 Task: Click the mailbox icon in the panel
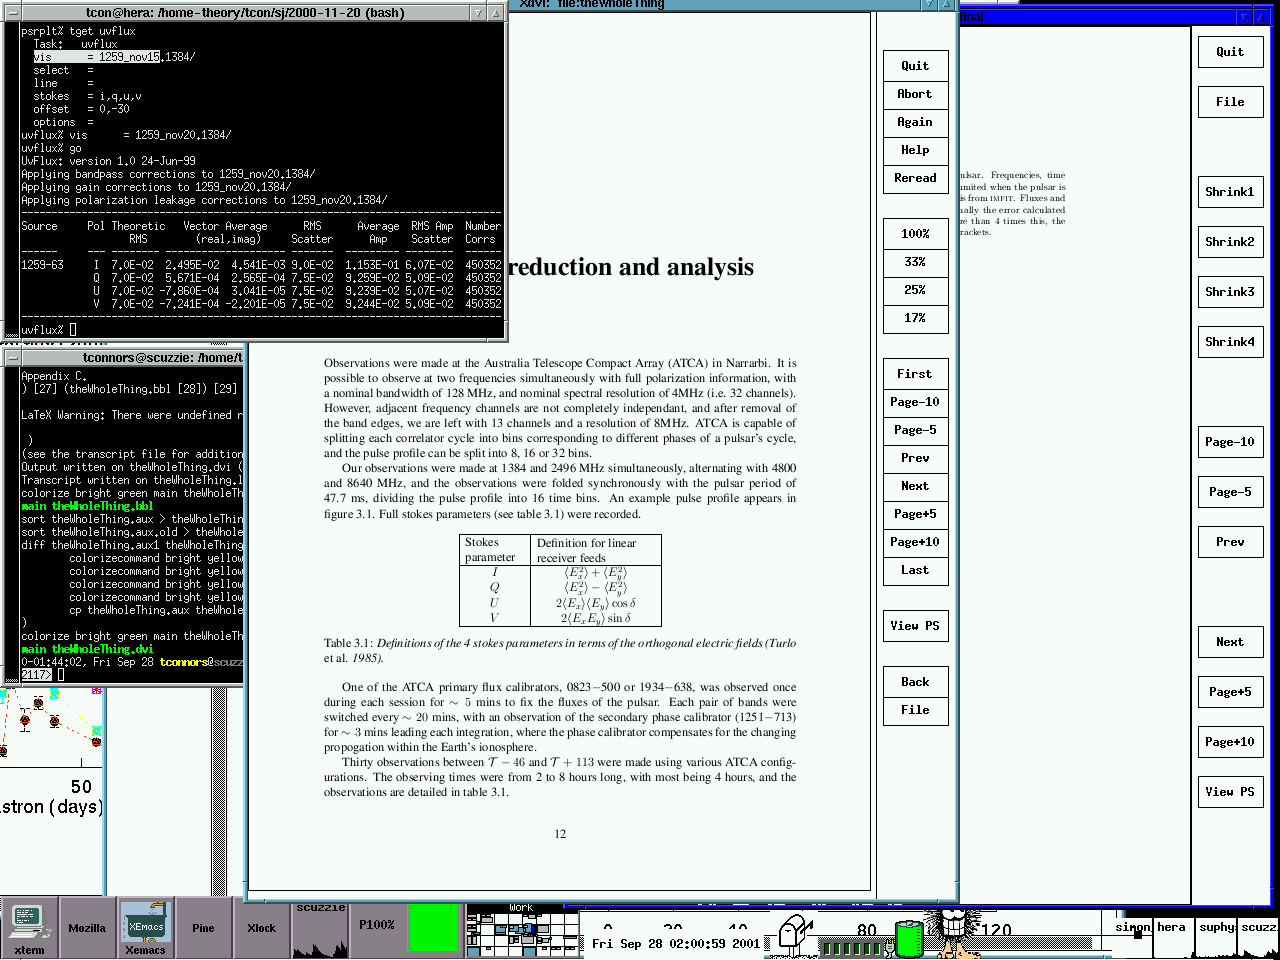pos(795,933)
